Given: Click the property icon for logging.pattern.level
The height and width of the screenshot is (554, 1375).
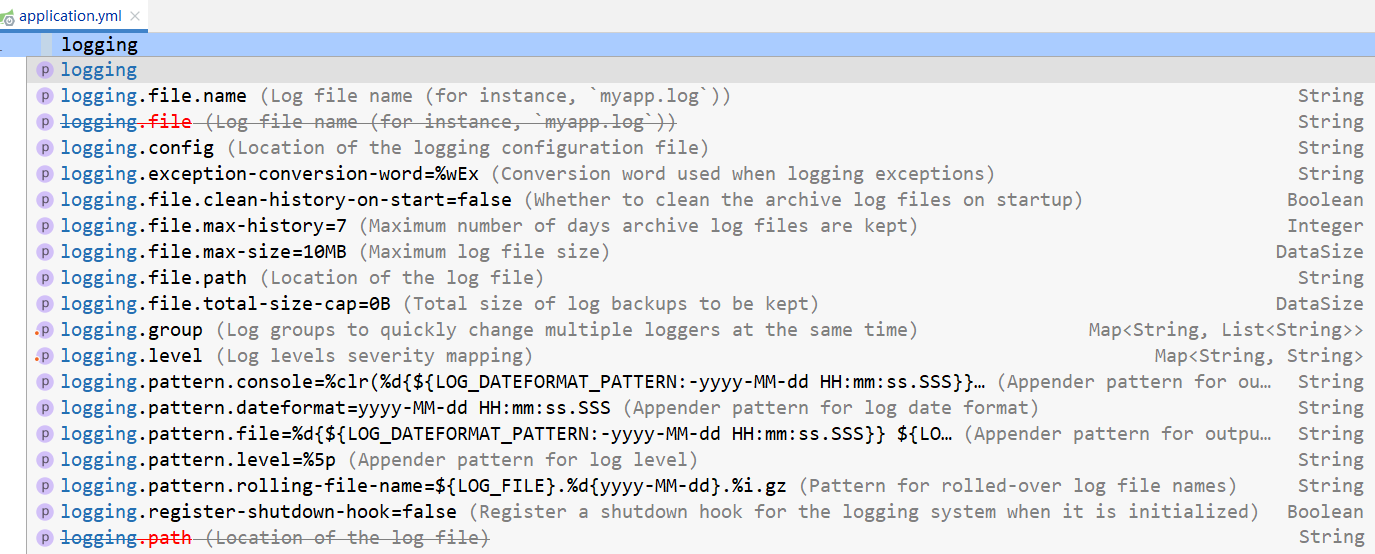Looking at the screenshot, I should (x=44, y=460).
